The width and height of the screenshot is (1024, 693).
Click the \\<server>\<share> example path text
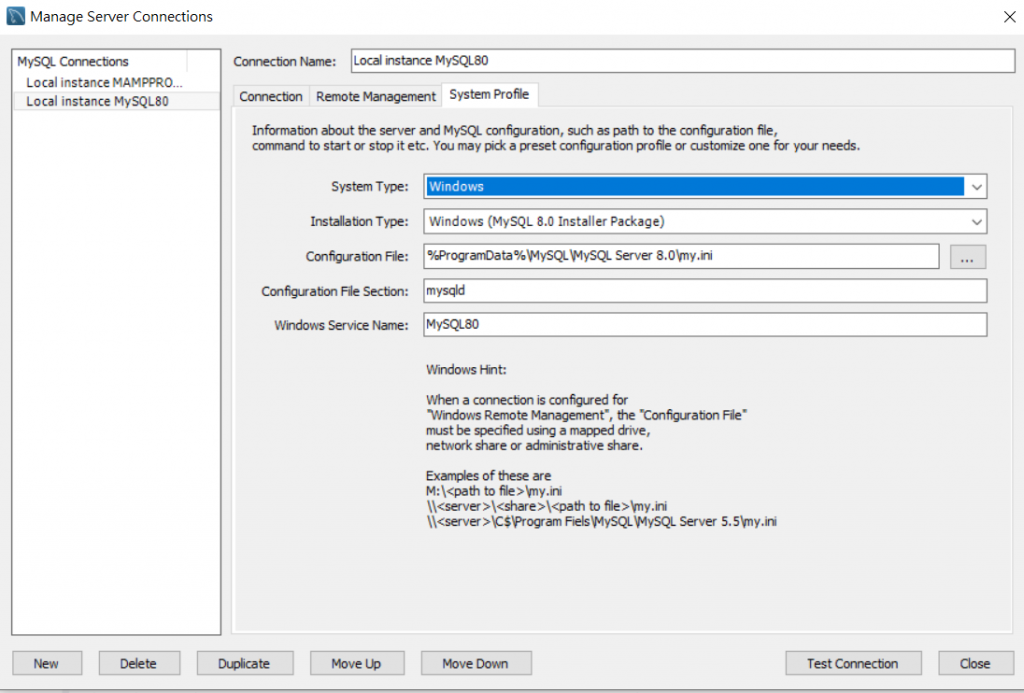click(x=547, y=506)
